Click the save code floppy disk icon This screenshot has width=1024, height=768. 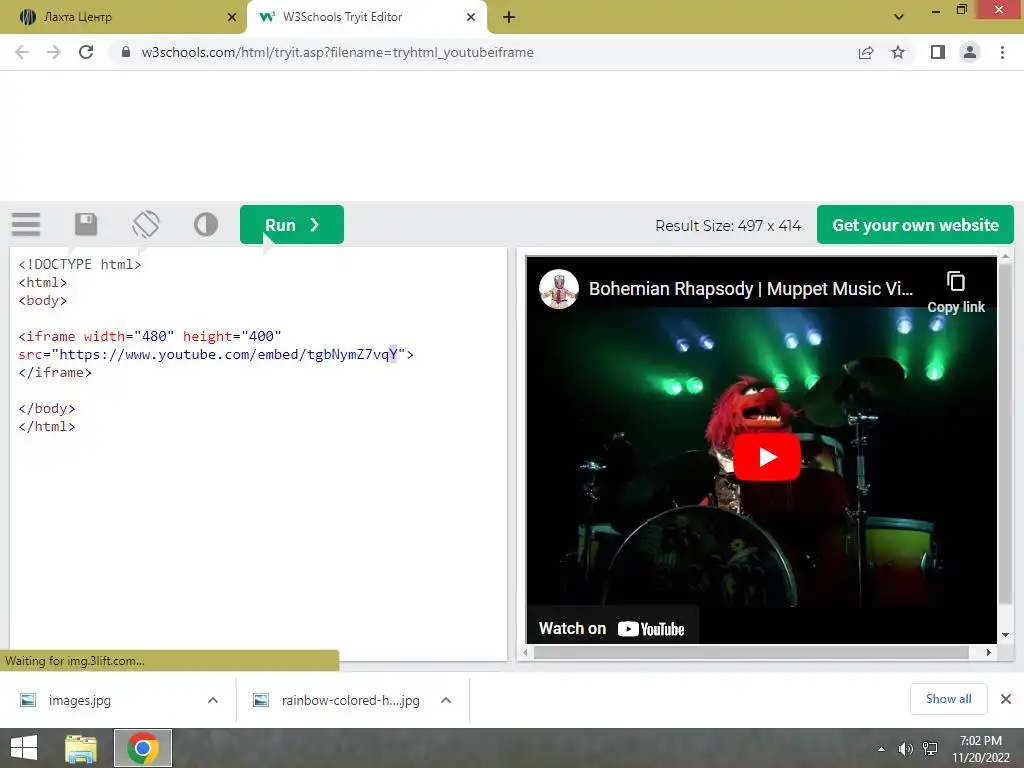[x=86, y=224]
